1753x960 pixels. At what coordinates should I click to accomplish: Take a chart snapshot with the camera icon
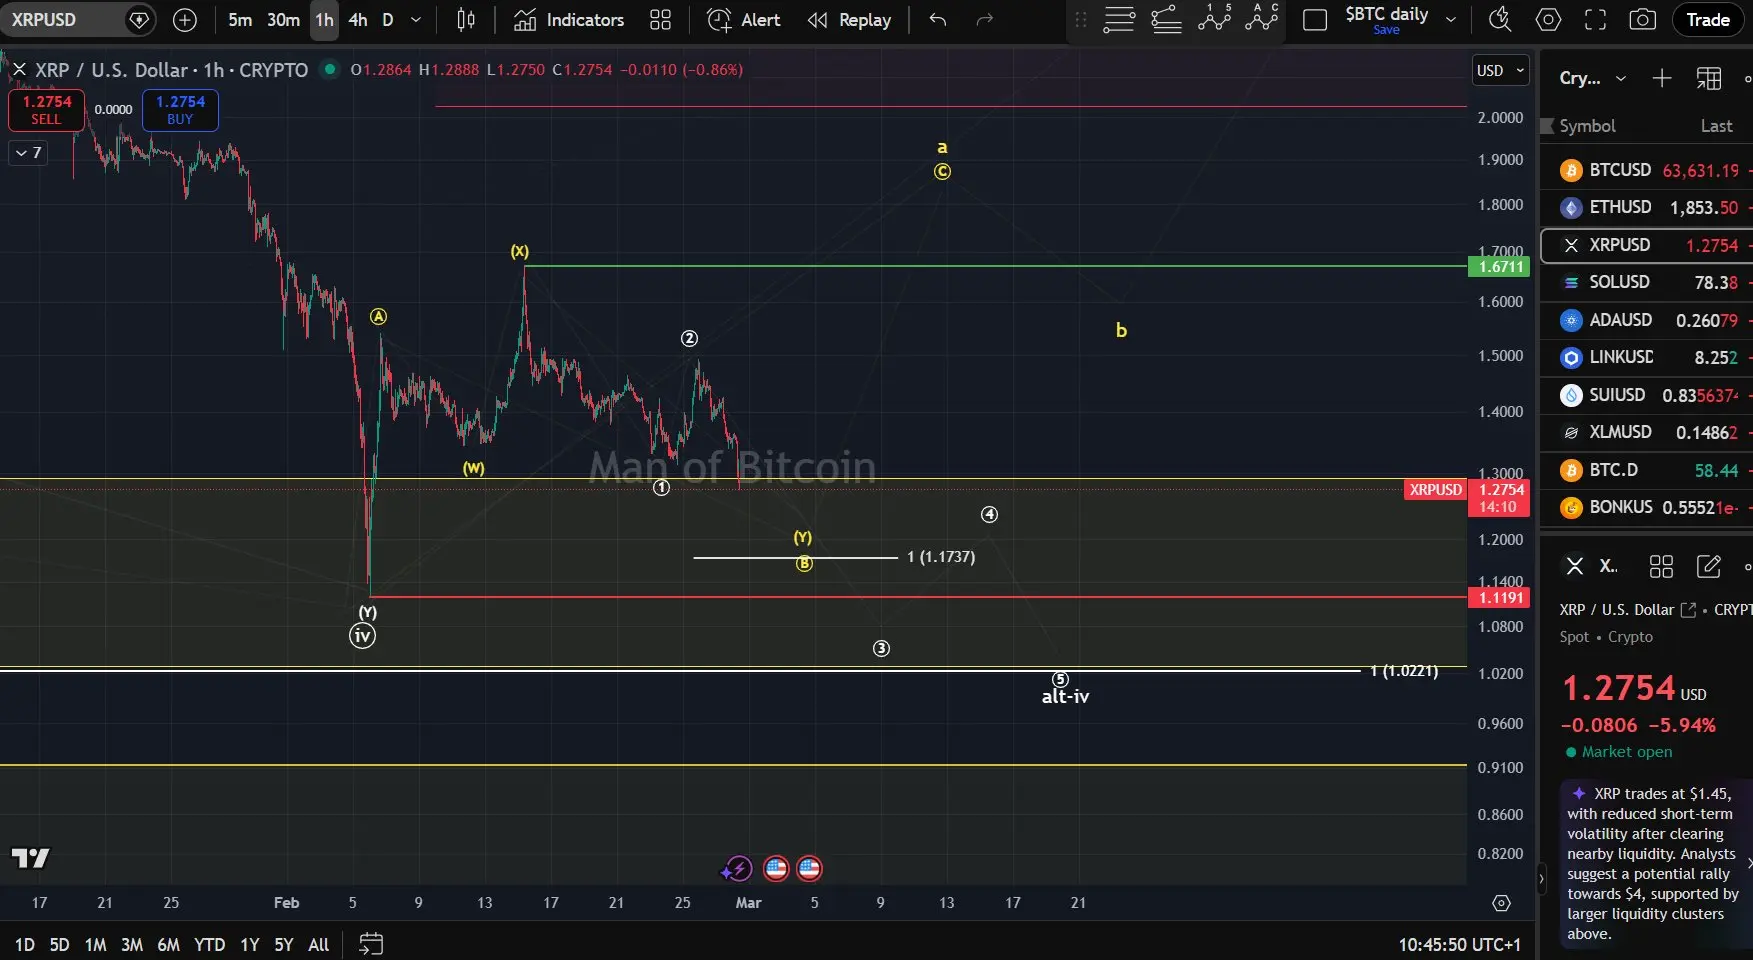(x=1642, y=19)
